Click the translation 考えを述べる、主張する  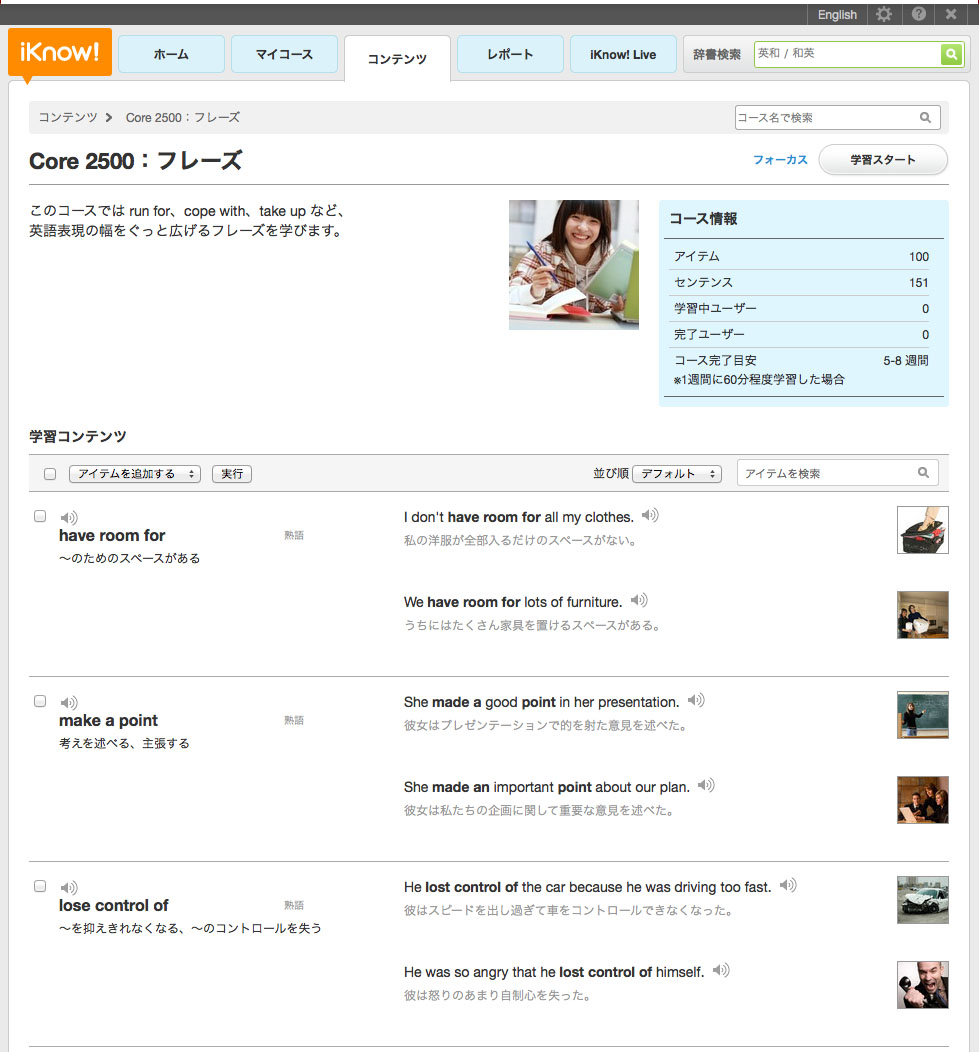point(124,743)
